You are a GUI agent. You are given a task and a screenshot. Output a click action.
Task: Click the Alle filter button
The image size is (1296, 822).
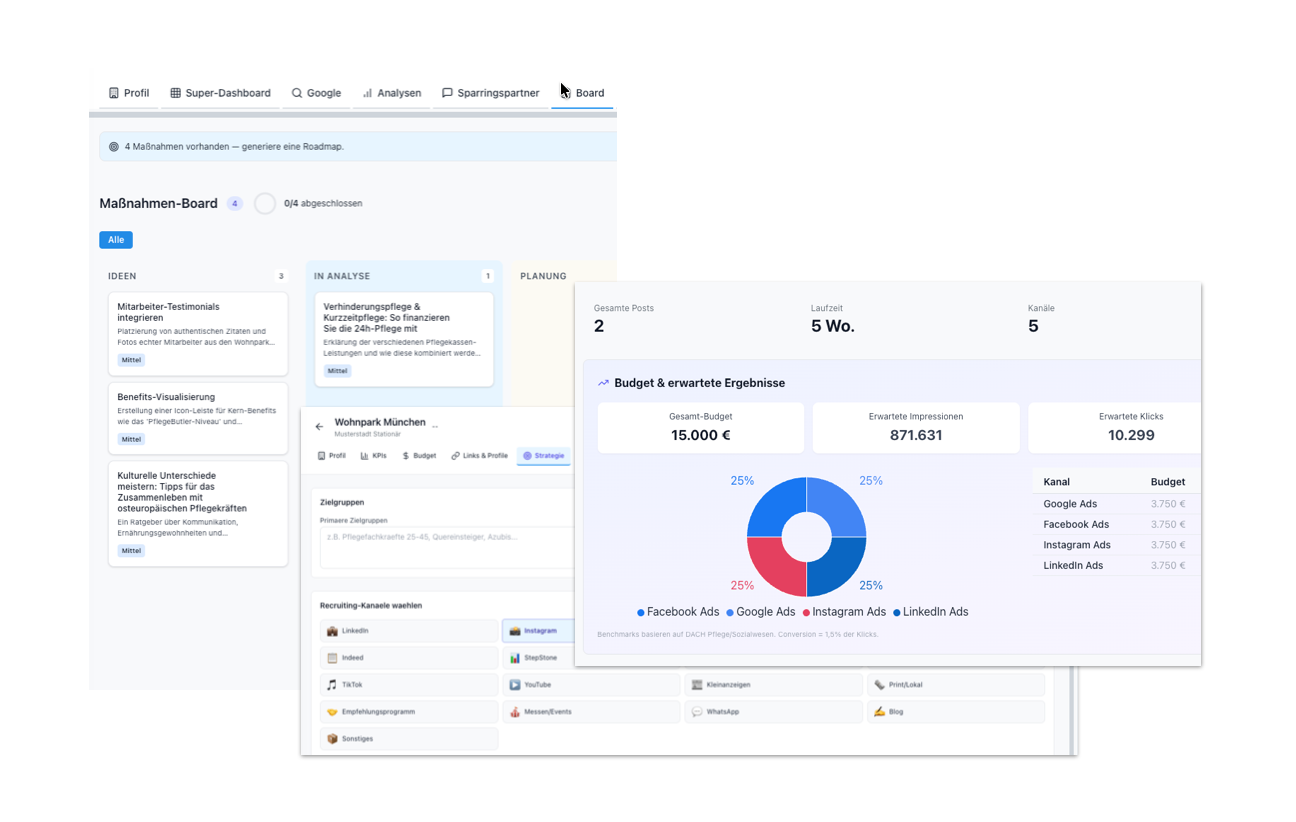click(x=116, y=240)
